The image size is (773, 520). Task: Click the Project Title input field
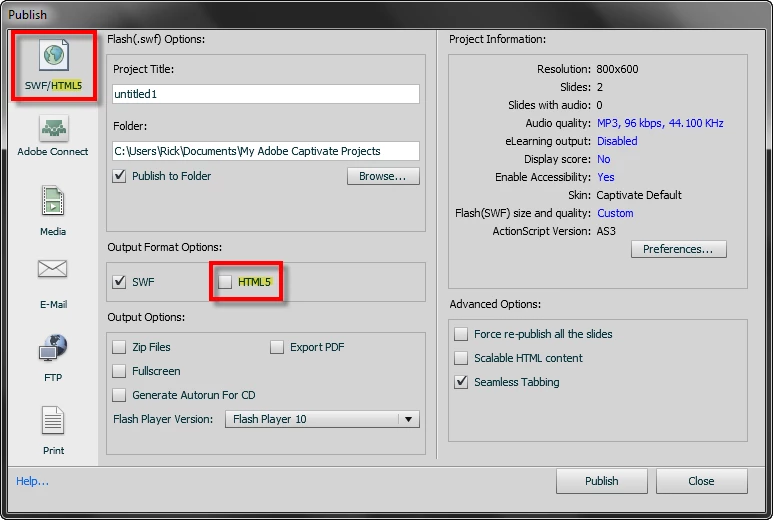pos(266,94)
